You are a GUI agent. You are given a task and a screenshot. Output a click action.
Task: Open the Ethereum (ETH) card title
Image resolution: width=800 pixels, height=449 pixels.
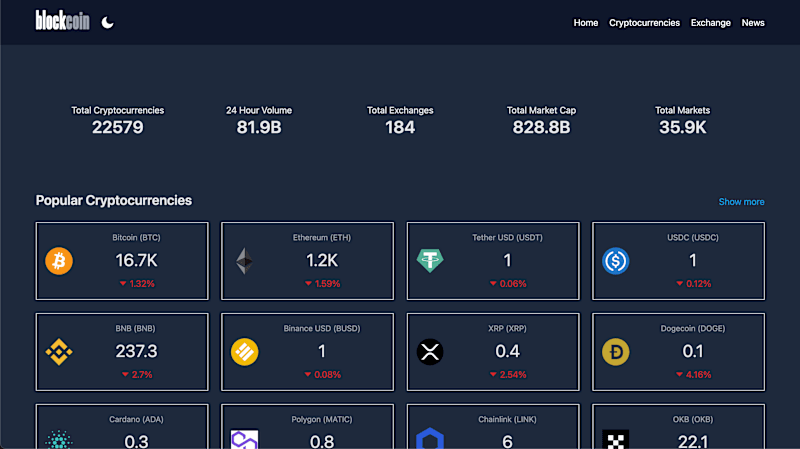pyautogui.click(x=322, y=237)
